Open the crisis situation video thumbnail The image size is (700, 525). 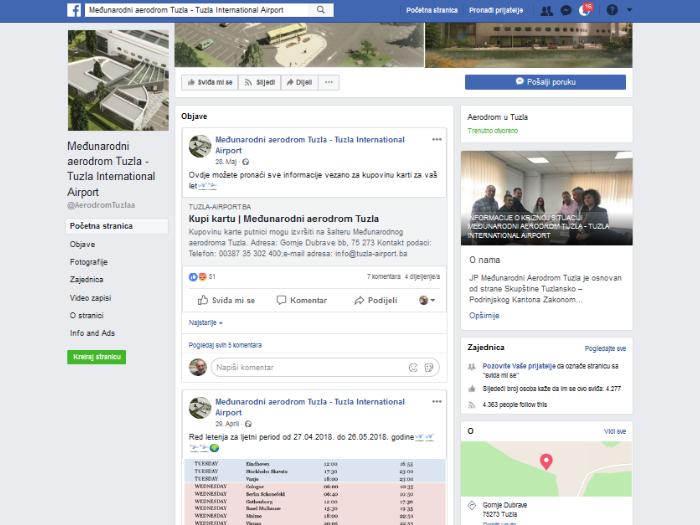tap(546, 198)
